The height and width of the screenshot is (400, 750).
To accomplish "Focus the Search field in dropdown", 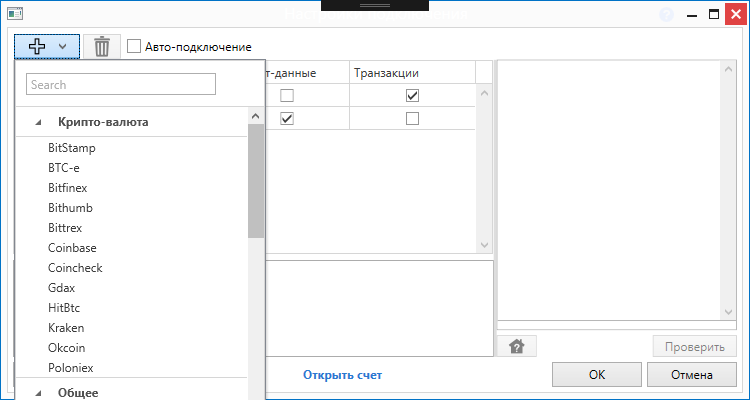I will (121, 84).
